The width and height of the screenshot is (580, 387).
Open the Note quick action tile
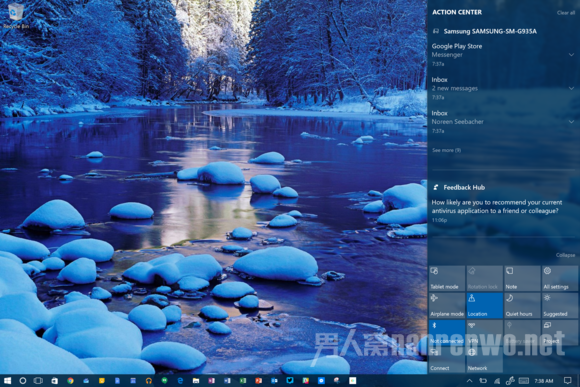point(522,278)
